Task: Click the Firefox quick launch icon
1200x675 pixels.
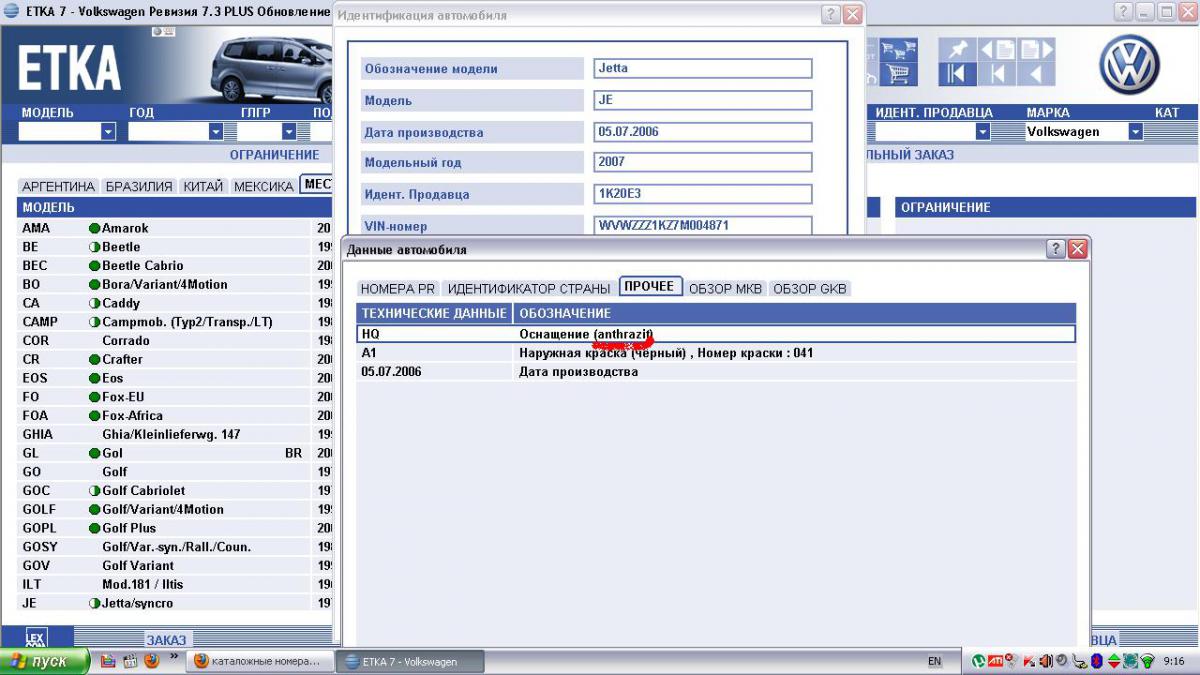Action: [151, 661]
